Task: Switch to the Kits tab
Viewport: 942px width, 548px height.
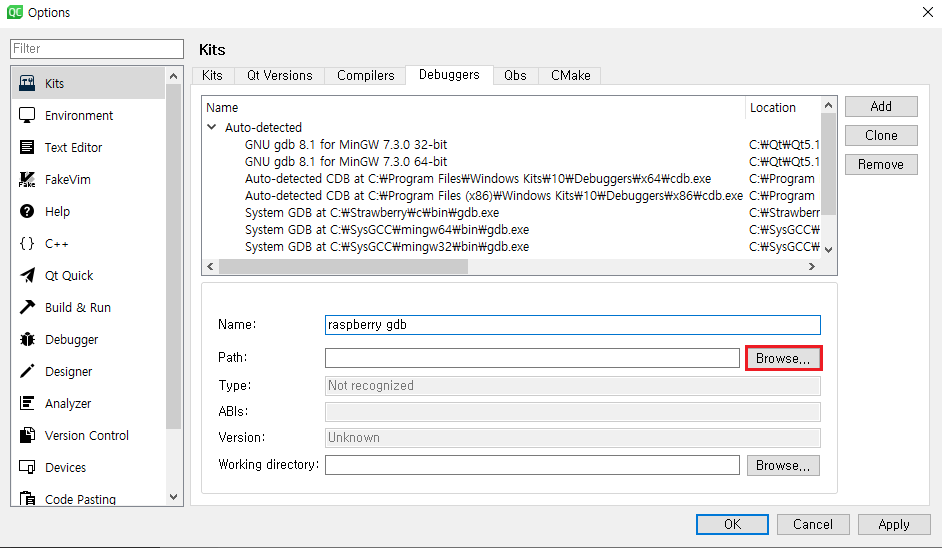Action: pyautogui.click(x=212, y=75)
